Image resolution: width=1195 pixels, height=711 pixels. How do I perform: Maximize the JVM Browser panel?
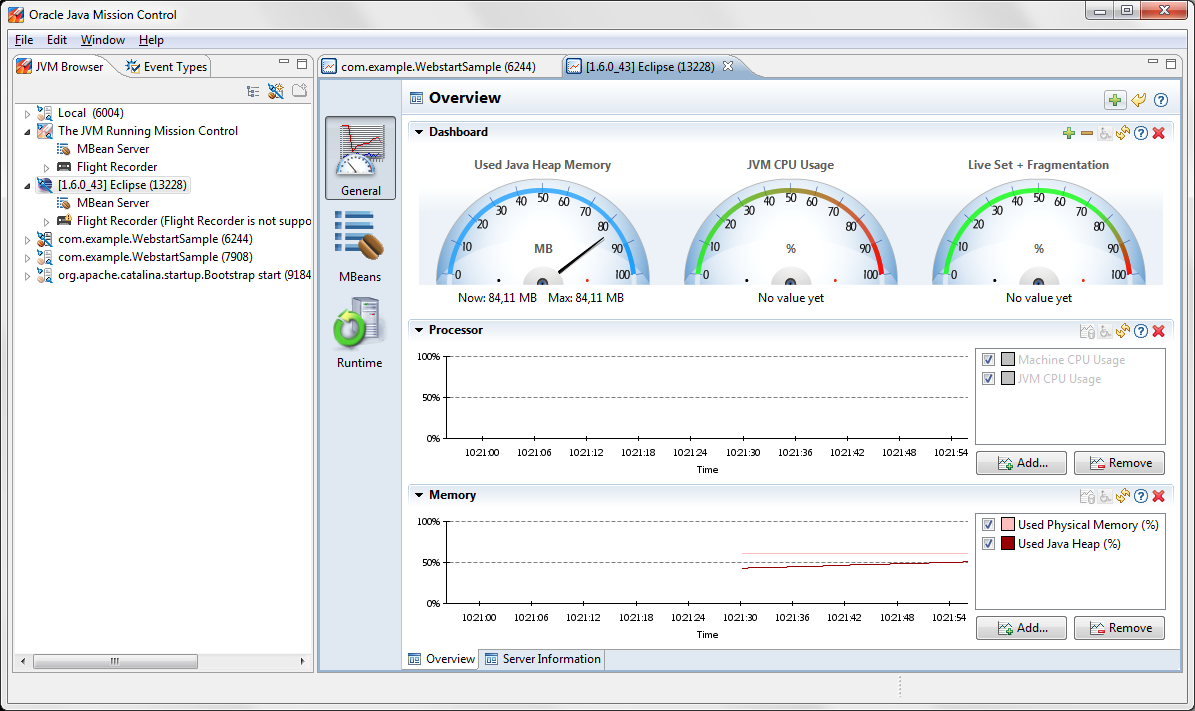click(x=302, y=64)
